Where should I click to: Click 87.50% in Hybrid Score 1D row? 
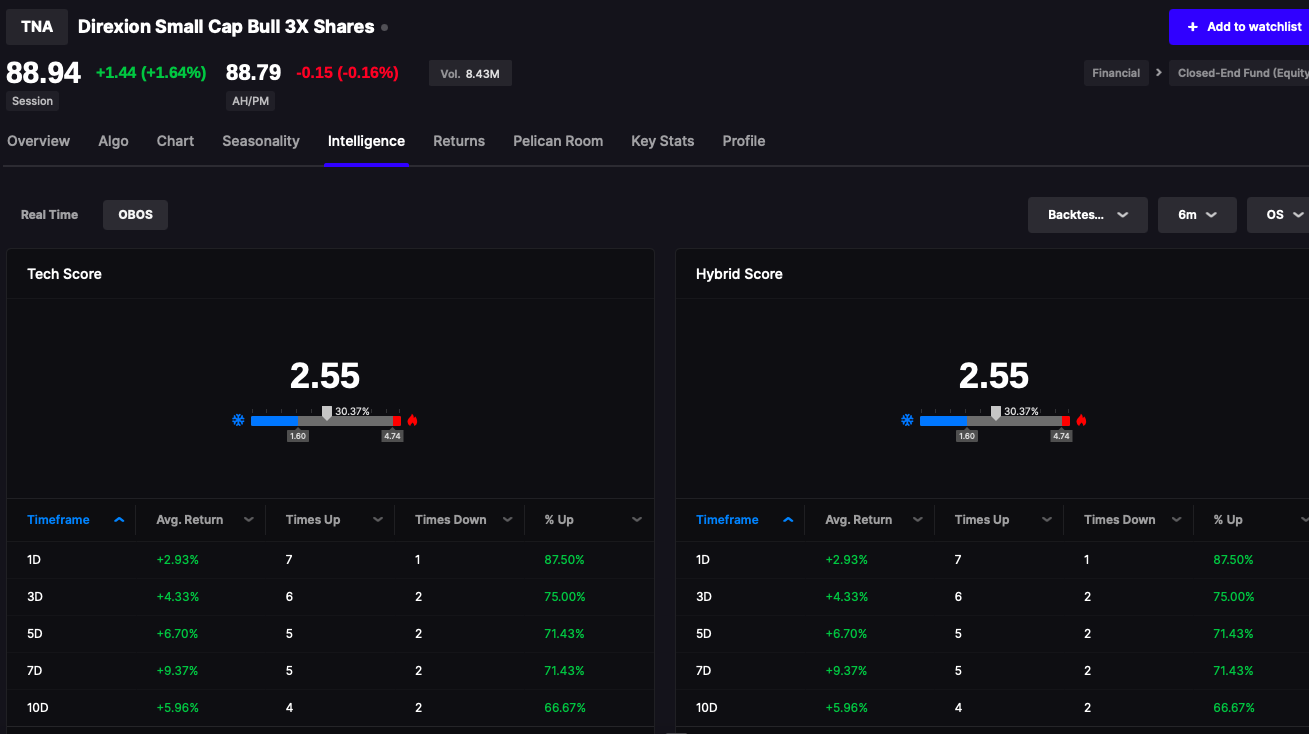click(x=1233, y=560)
